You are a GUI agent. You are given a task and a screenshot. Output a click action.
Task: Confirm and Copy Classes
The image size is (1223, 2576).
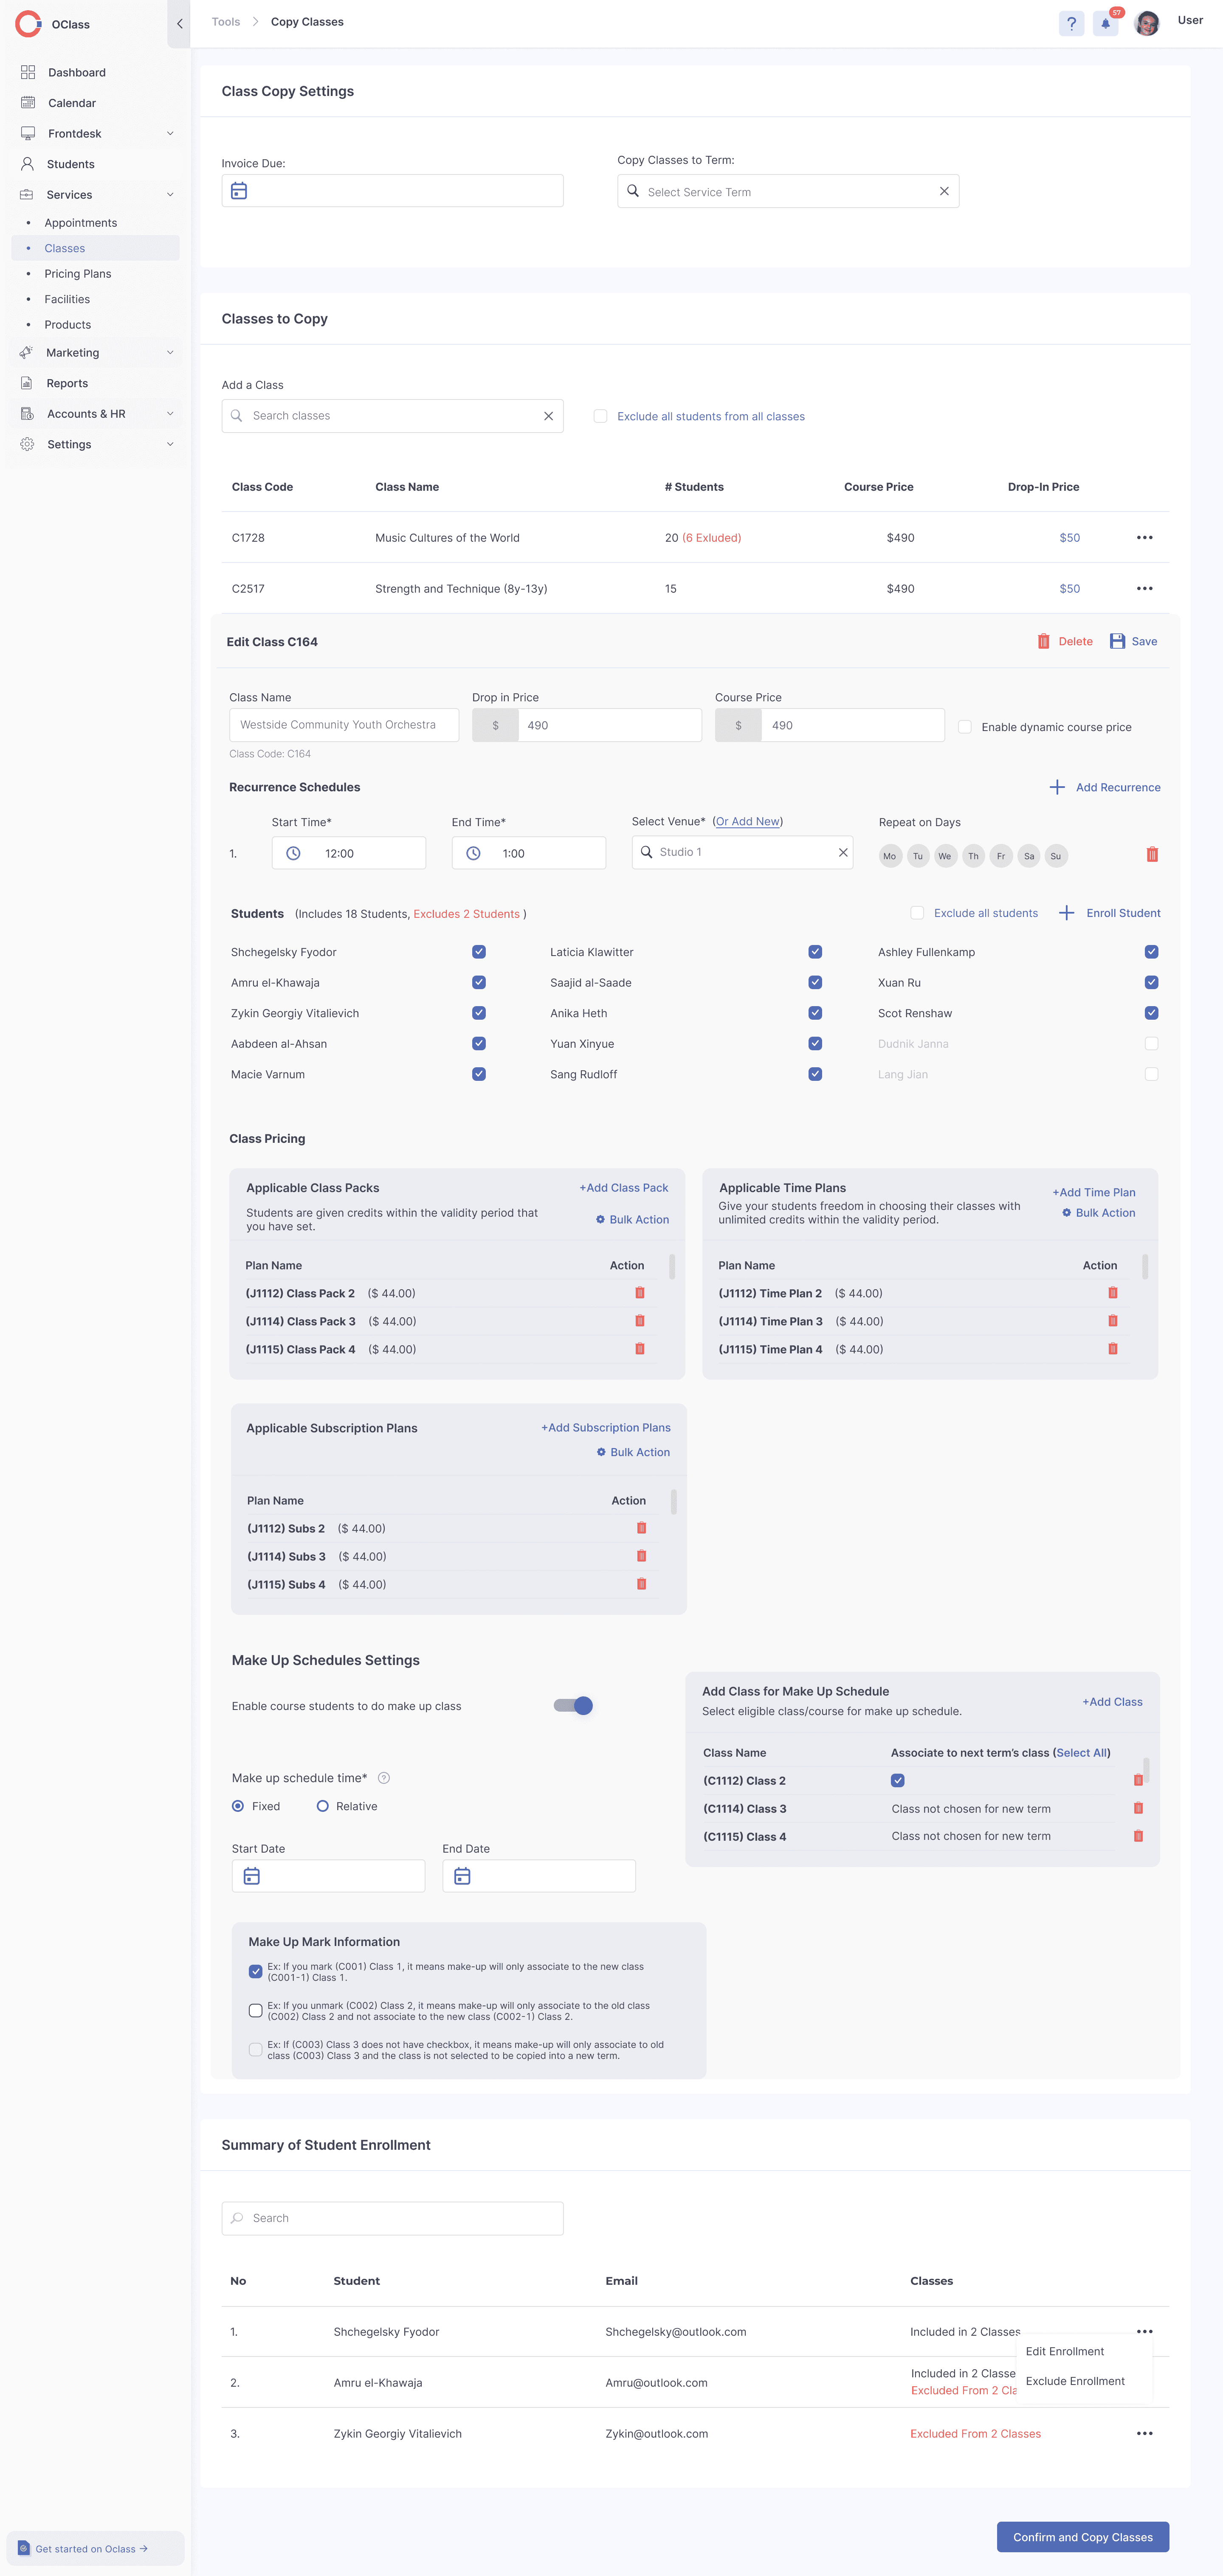pyautogui.click(x=1083, y=2537)
